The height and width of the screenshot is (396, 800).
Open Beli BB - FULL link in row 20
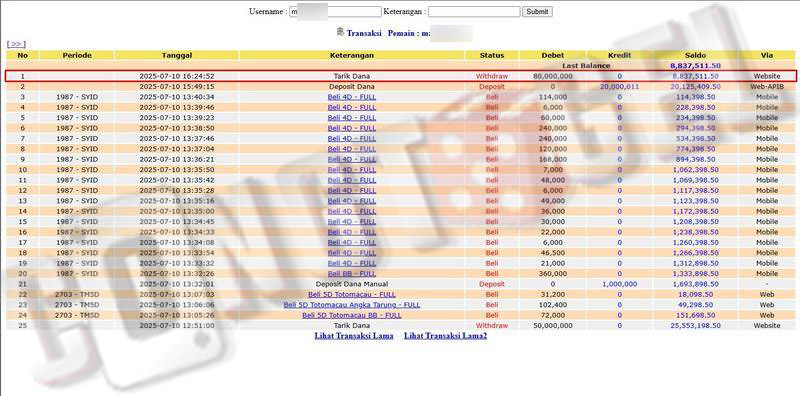coord(352,274)
